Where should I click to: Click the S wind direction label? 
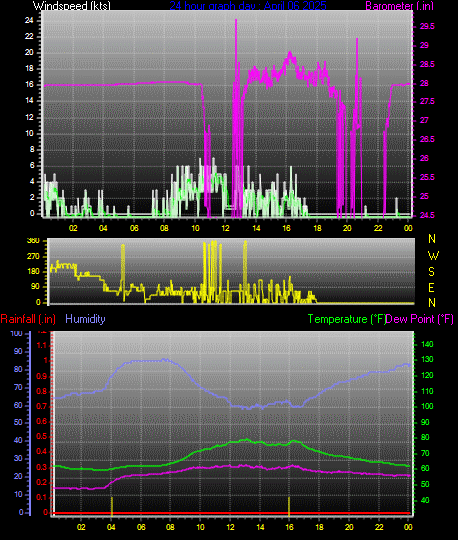[431, 272]
